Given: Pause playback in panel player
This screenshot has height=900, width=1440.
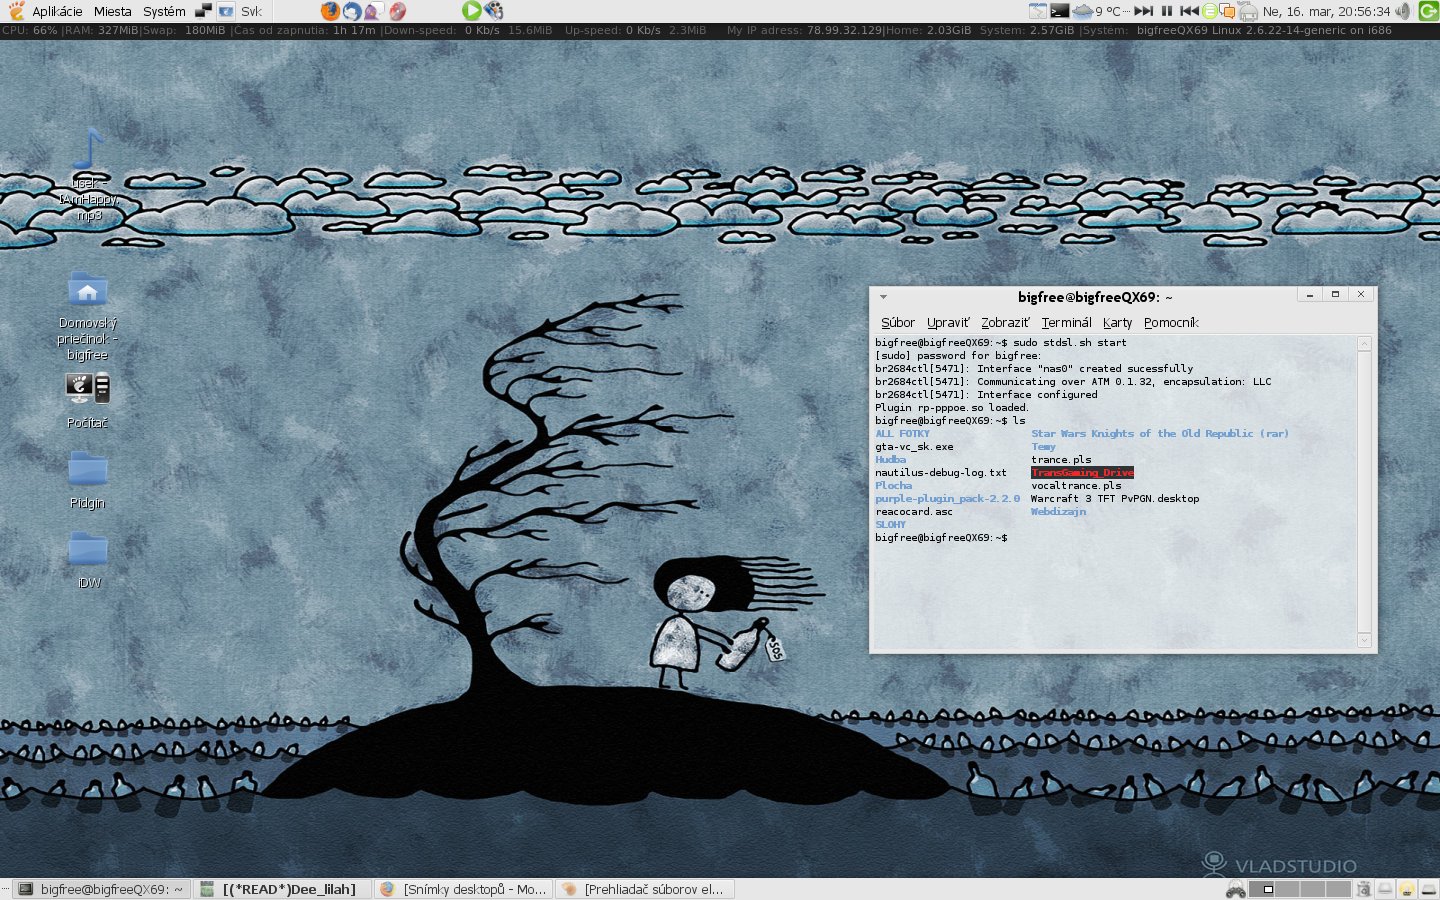Looking at the screenshot, I should coord(1167,11).
